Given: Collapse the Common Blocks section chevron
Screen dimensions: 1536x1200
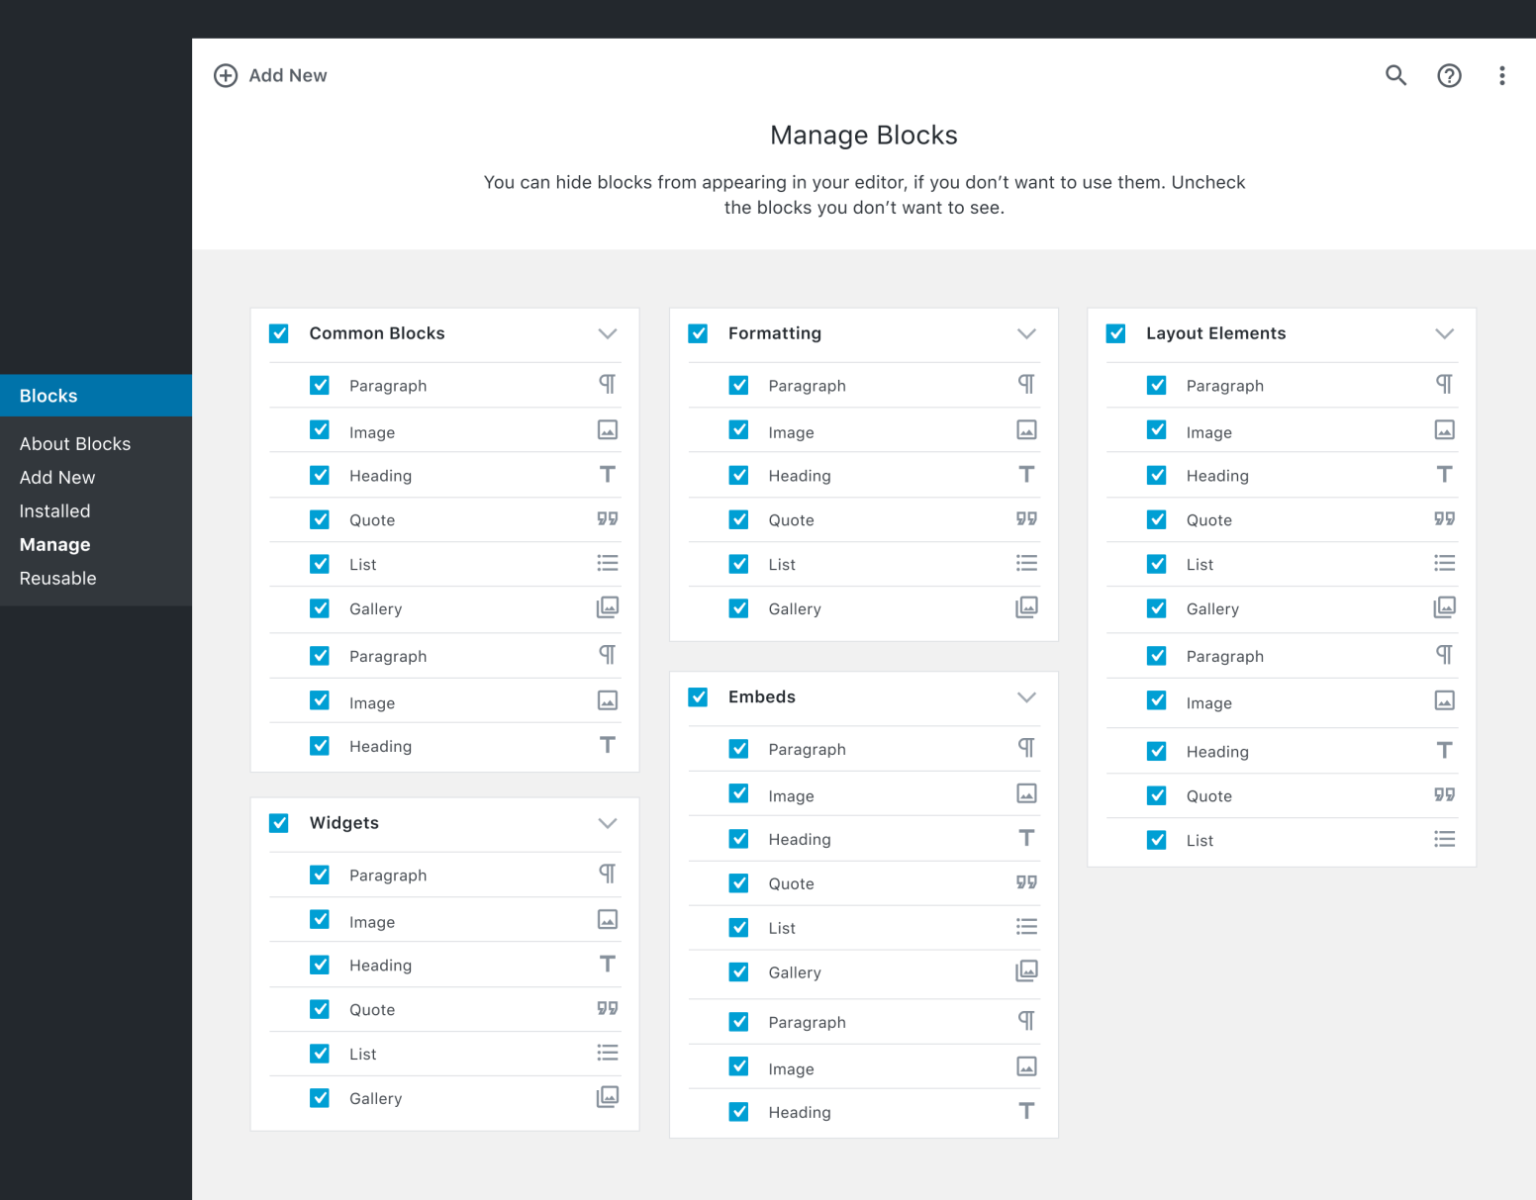Looking at the screenshot, I should pyautogui.click(x=607, y=334).
